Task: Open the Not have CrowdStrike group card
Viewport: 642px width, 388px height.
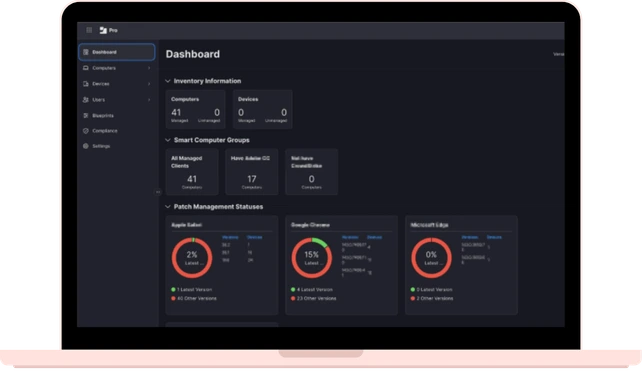Action: pyautogui.click(x=312, y=172)
